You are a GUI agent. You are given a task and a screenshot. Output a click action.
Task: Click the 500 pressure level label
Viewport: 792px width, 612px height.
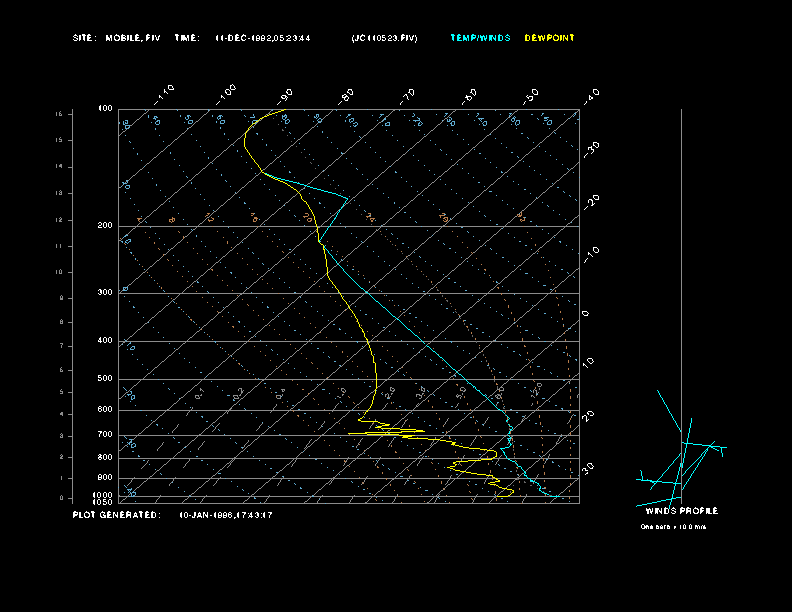(x=105, y=378)
